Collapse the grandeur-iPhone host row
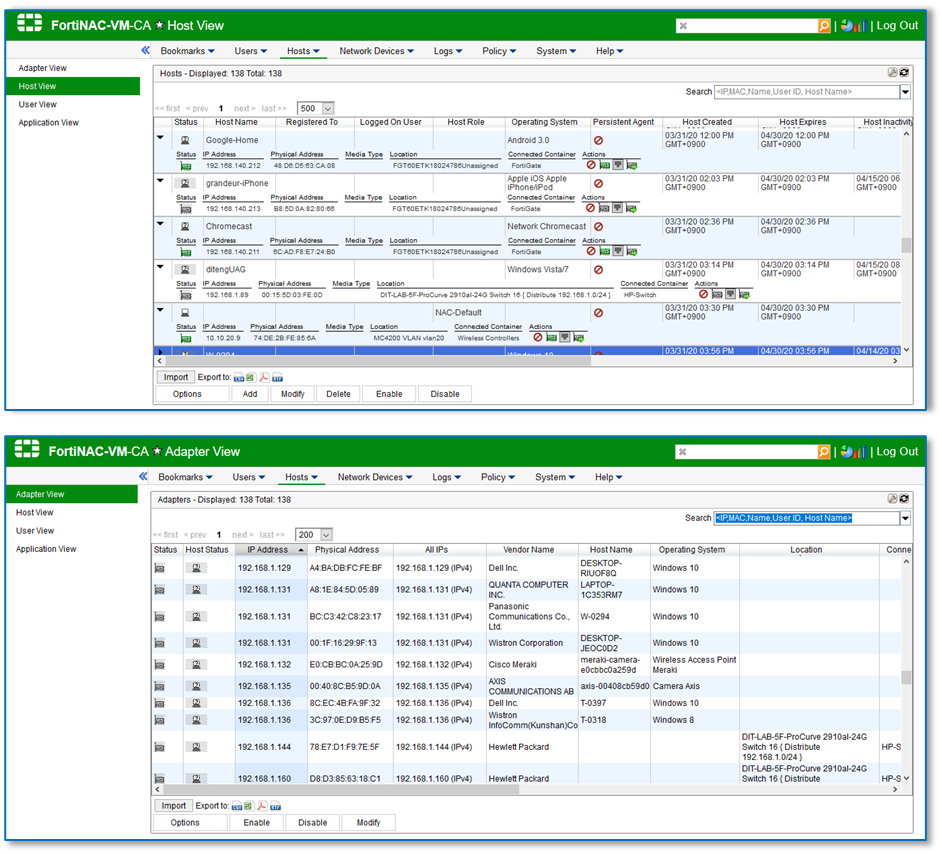Image resolution: width=942 pixels, height=854 pixels. pyautogui.click(x=160, y=181)
